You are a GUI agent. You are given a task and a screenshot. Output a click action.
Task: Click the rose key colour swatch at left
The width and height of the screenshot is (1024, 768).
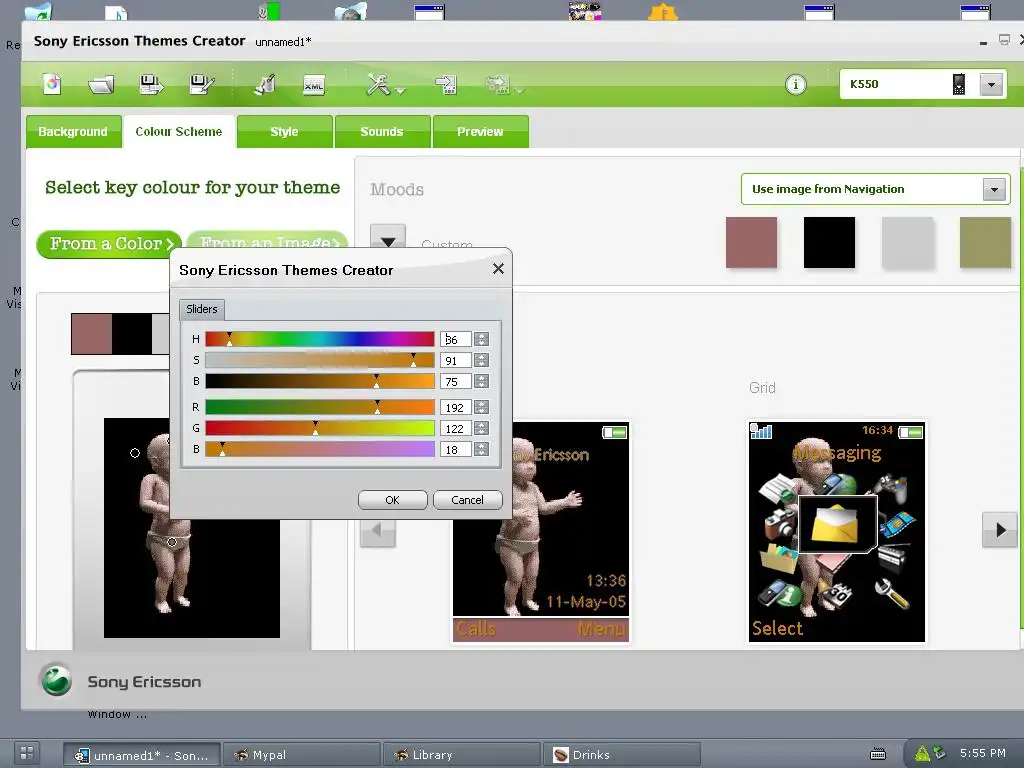pyautogui.click(x=91, y=334)
